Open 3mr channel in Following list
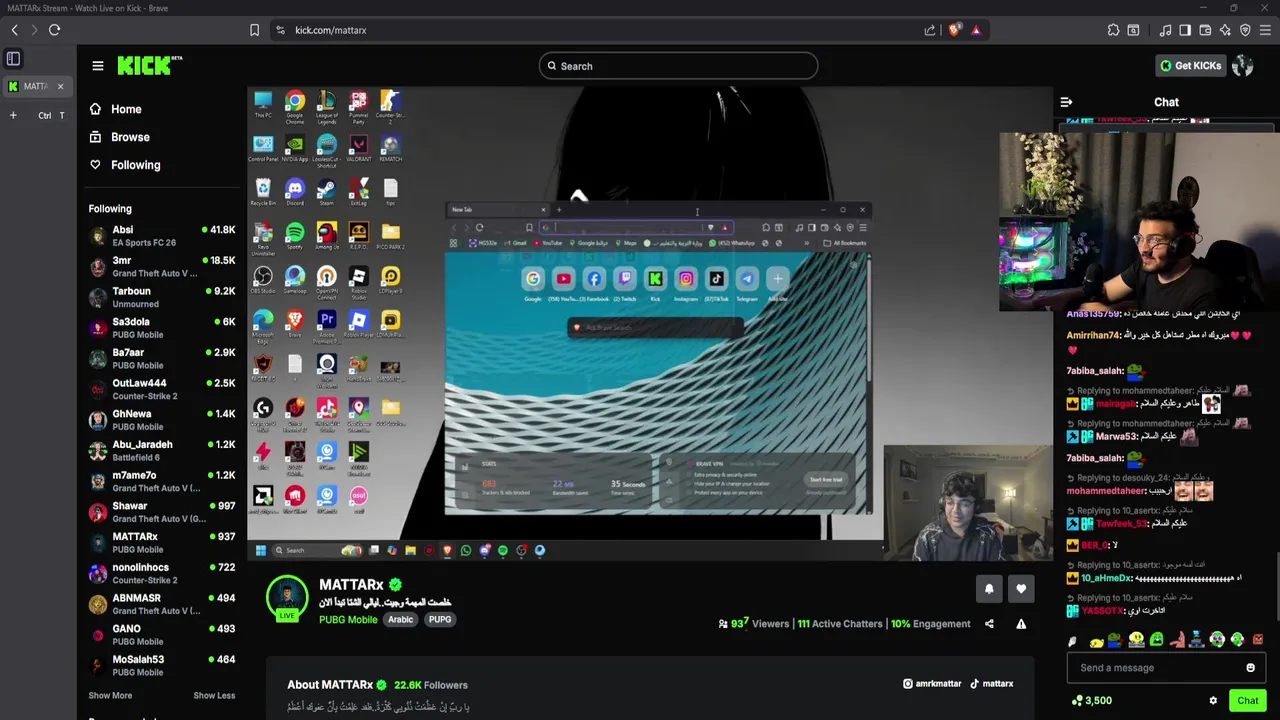Screen dimensions: 1280x720 click(x=162, y=267)
